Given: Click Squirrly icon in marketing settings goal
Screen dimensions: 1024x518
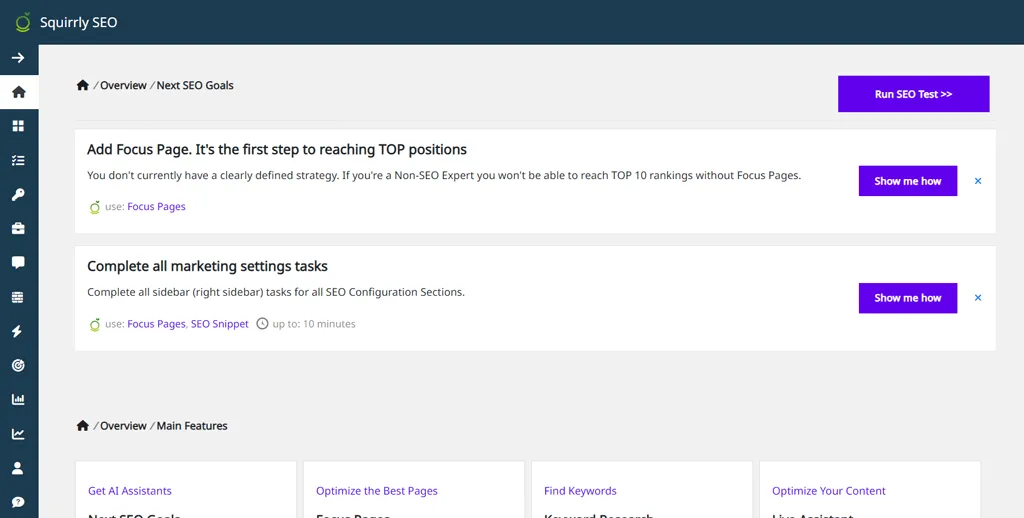Looking at the screenshot, I should pyautogui.click(x=95, y=324).
